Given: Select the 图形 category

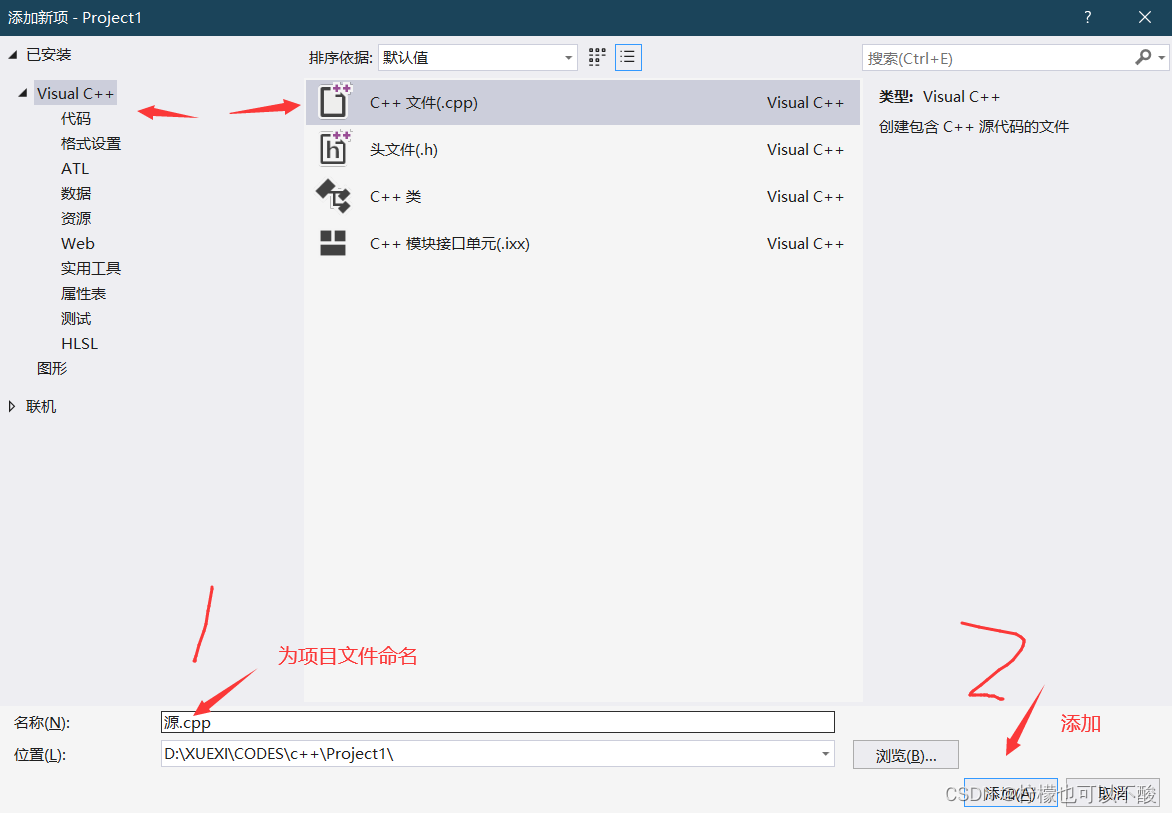Looking at the screenshot, I should (x=52, y=368).
